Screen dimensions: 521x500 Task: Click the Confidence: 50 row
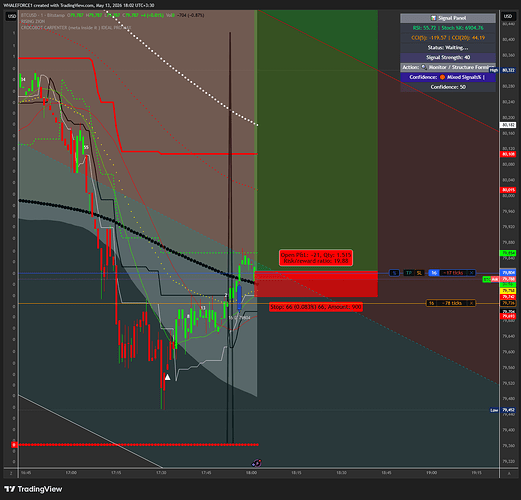tap(448, 87)
